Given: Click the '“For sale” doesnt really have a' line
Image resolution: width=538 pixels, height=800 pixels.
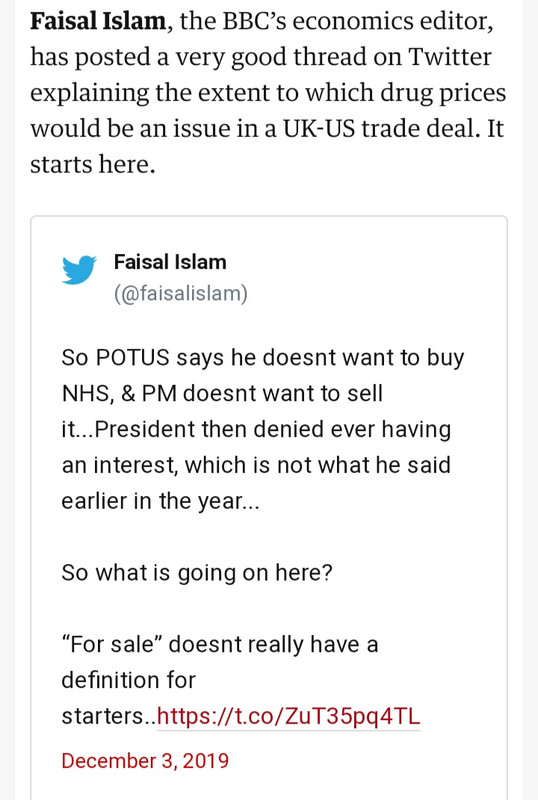Looking at the screenshot, I should point(219,644).
